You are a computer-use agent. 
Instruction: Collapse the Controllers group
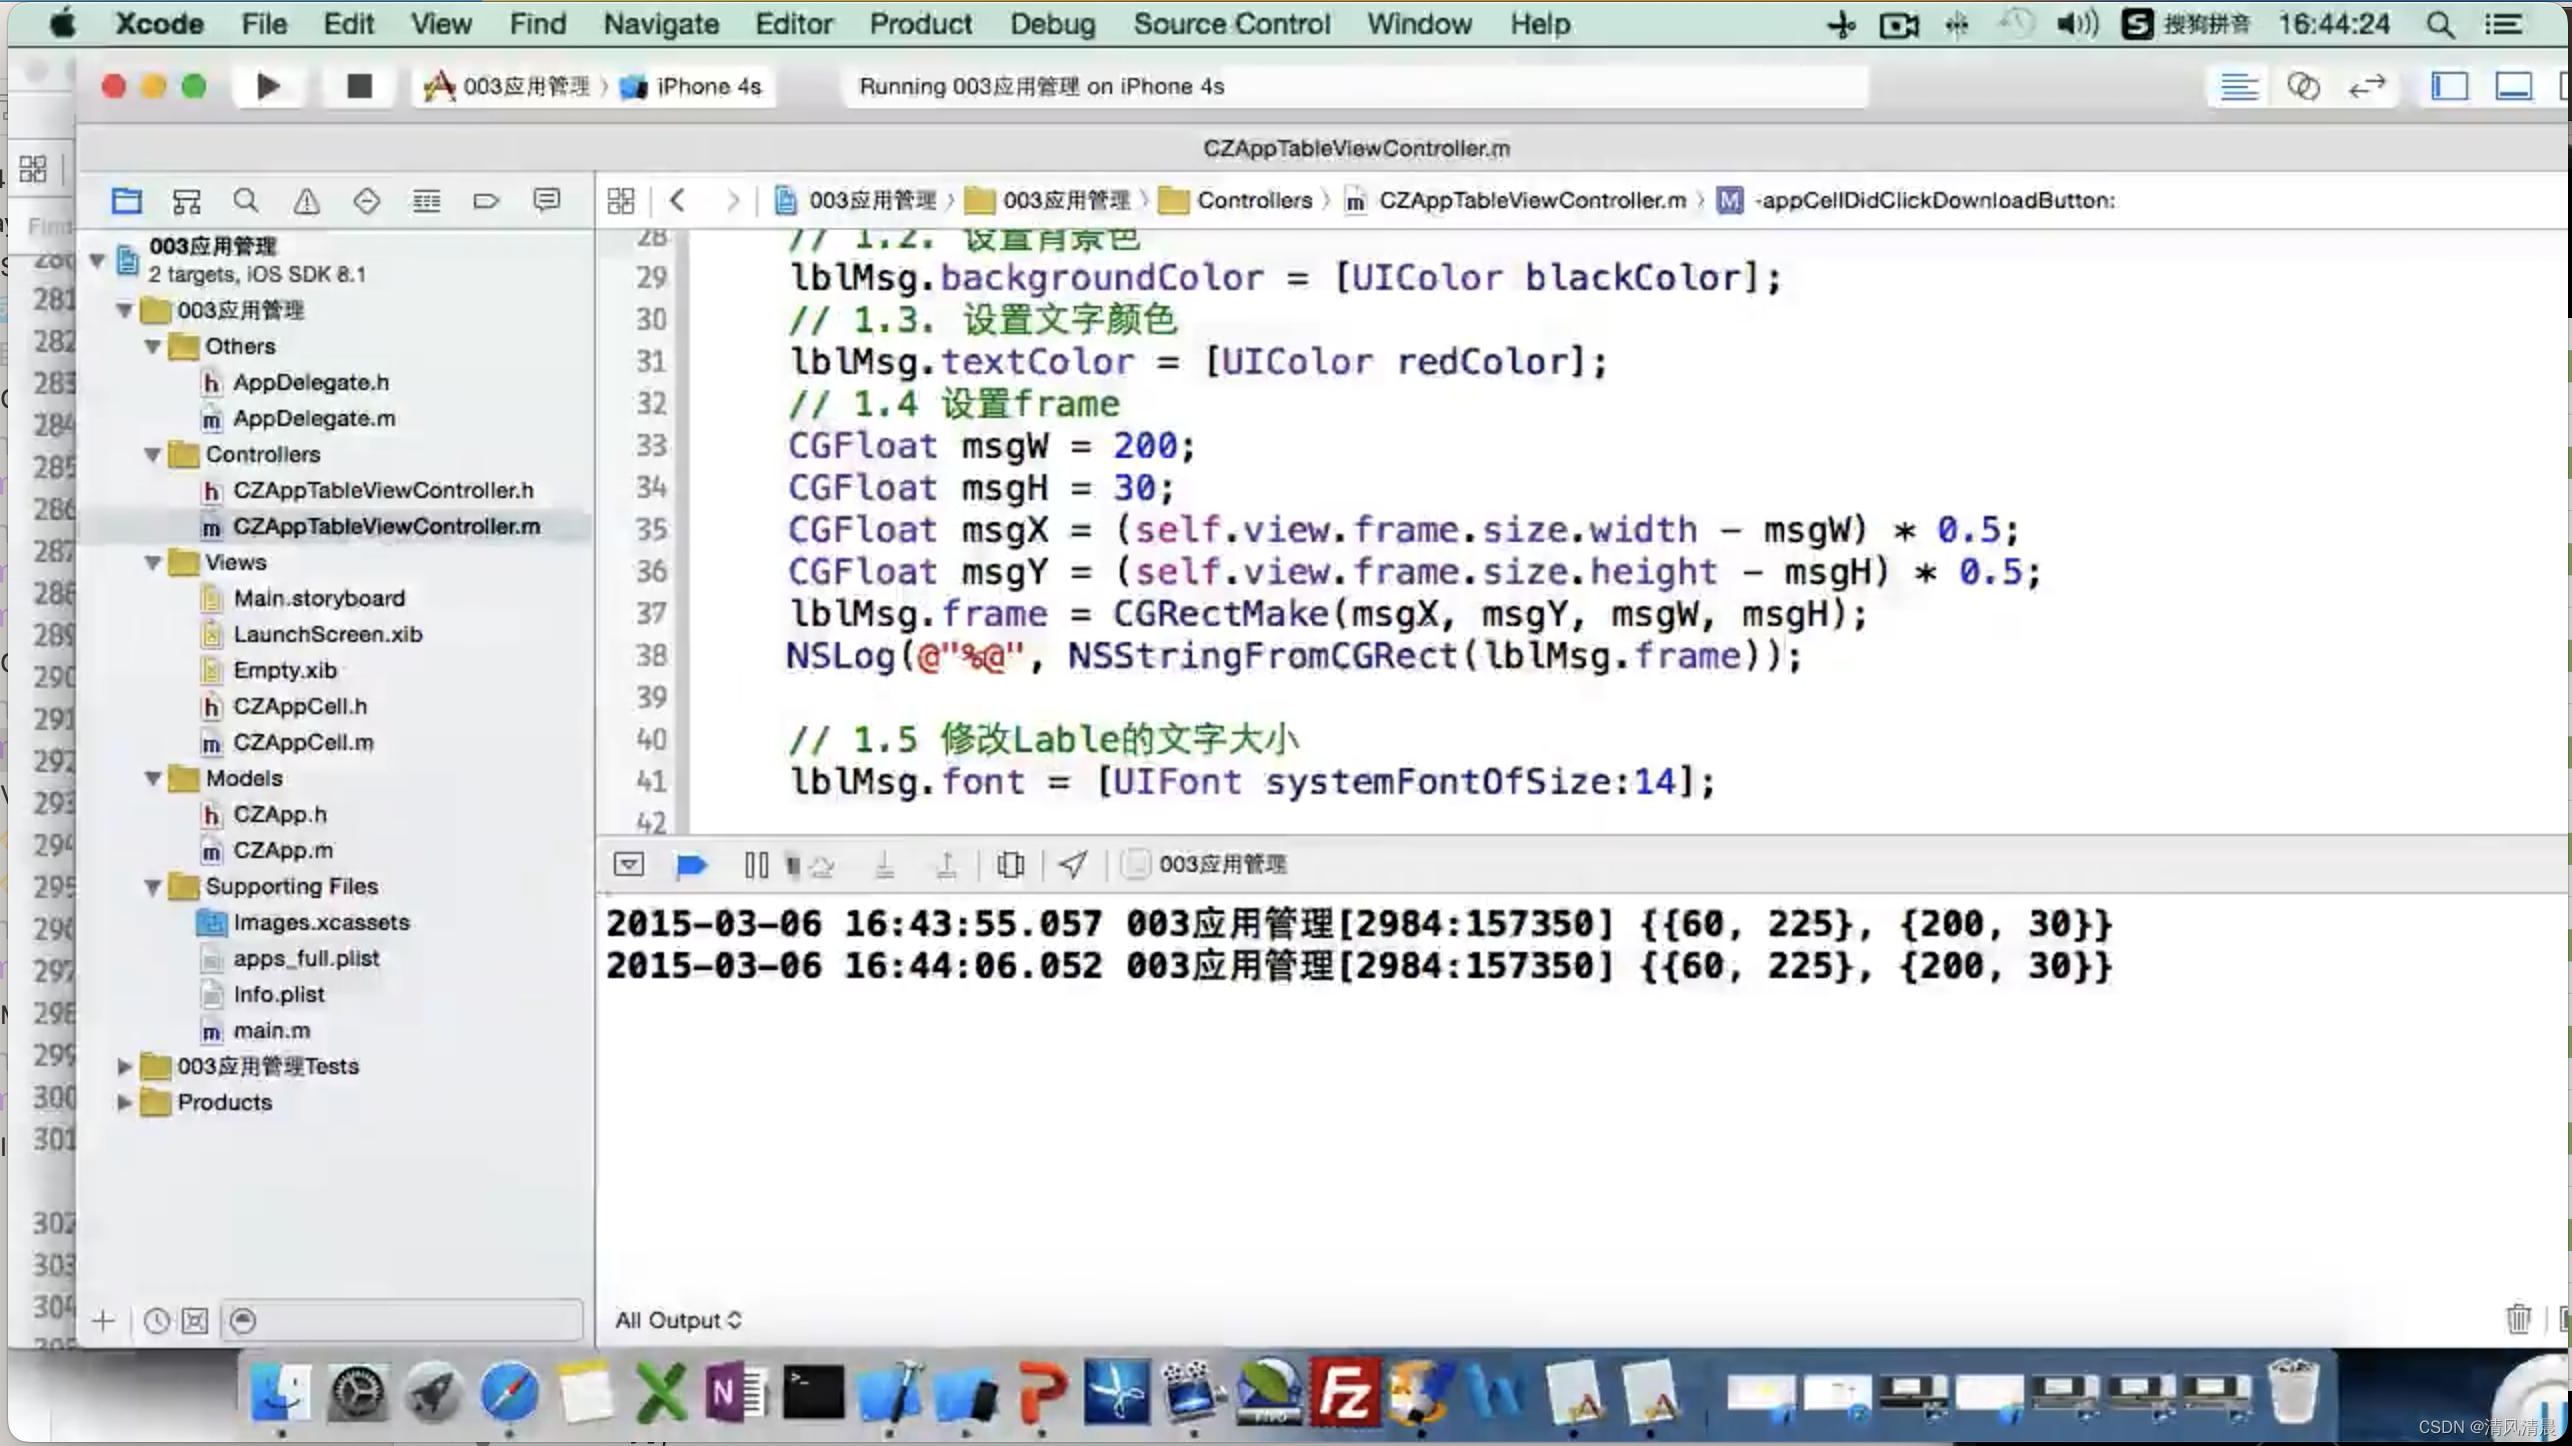pyautogui.click(x=153, y=455)
